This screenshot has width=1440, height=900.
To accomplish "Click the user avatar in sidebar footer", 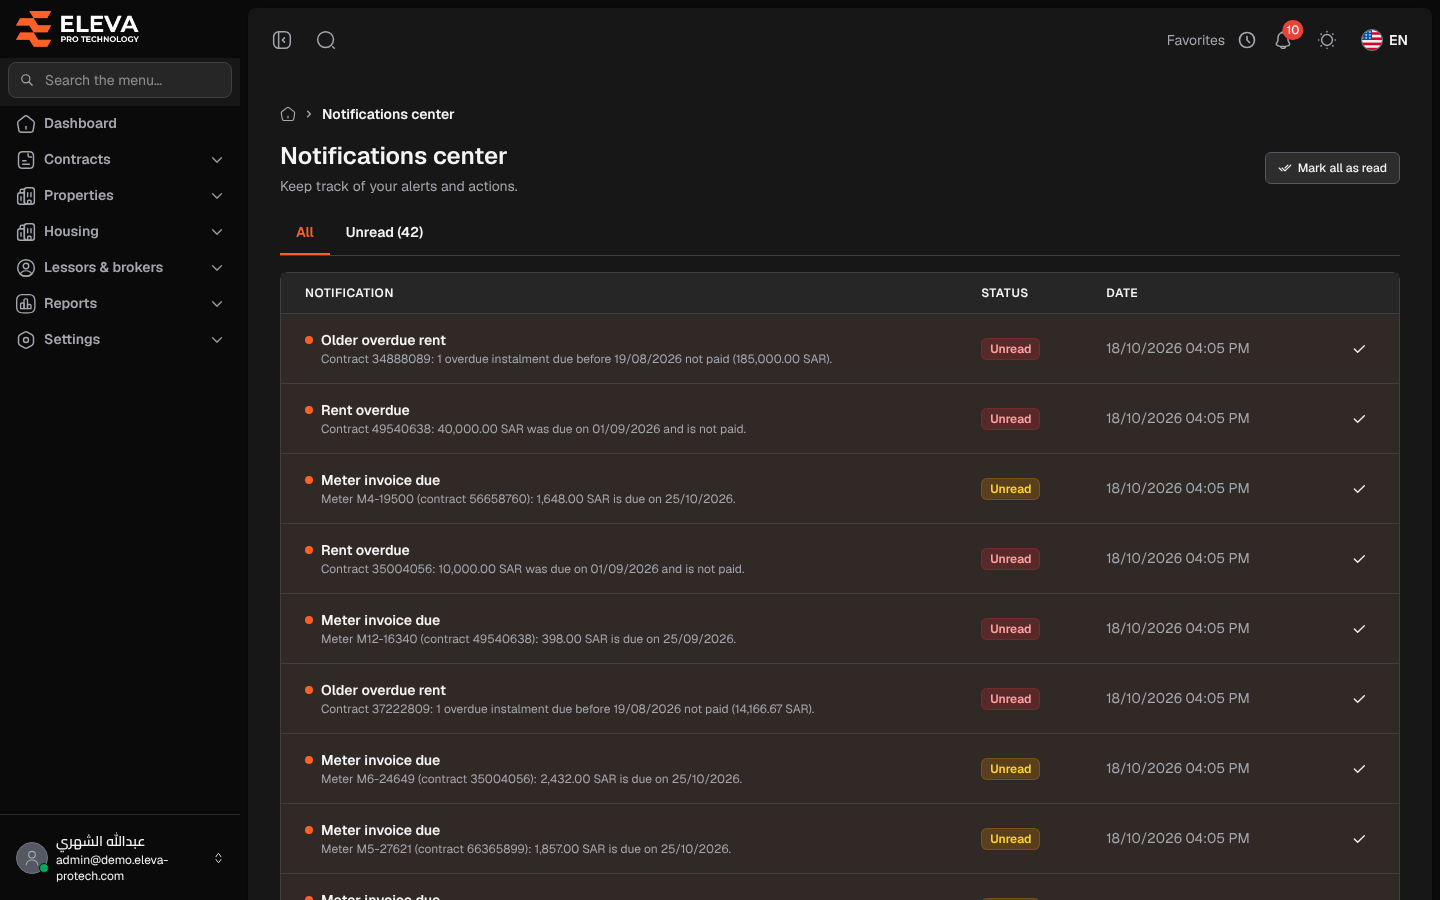I will click(32, 858).
